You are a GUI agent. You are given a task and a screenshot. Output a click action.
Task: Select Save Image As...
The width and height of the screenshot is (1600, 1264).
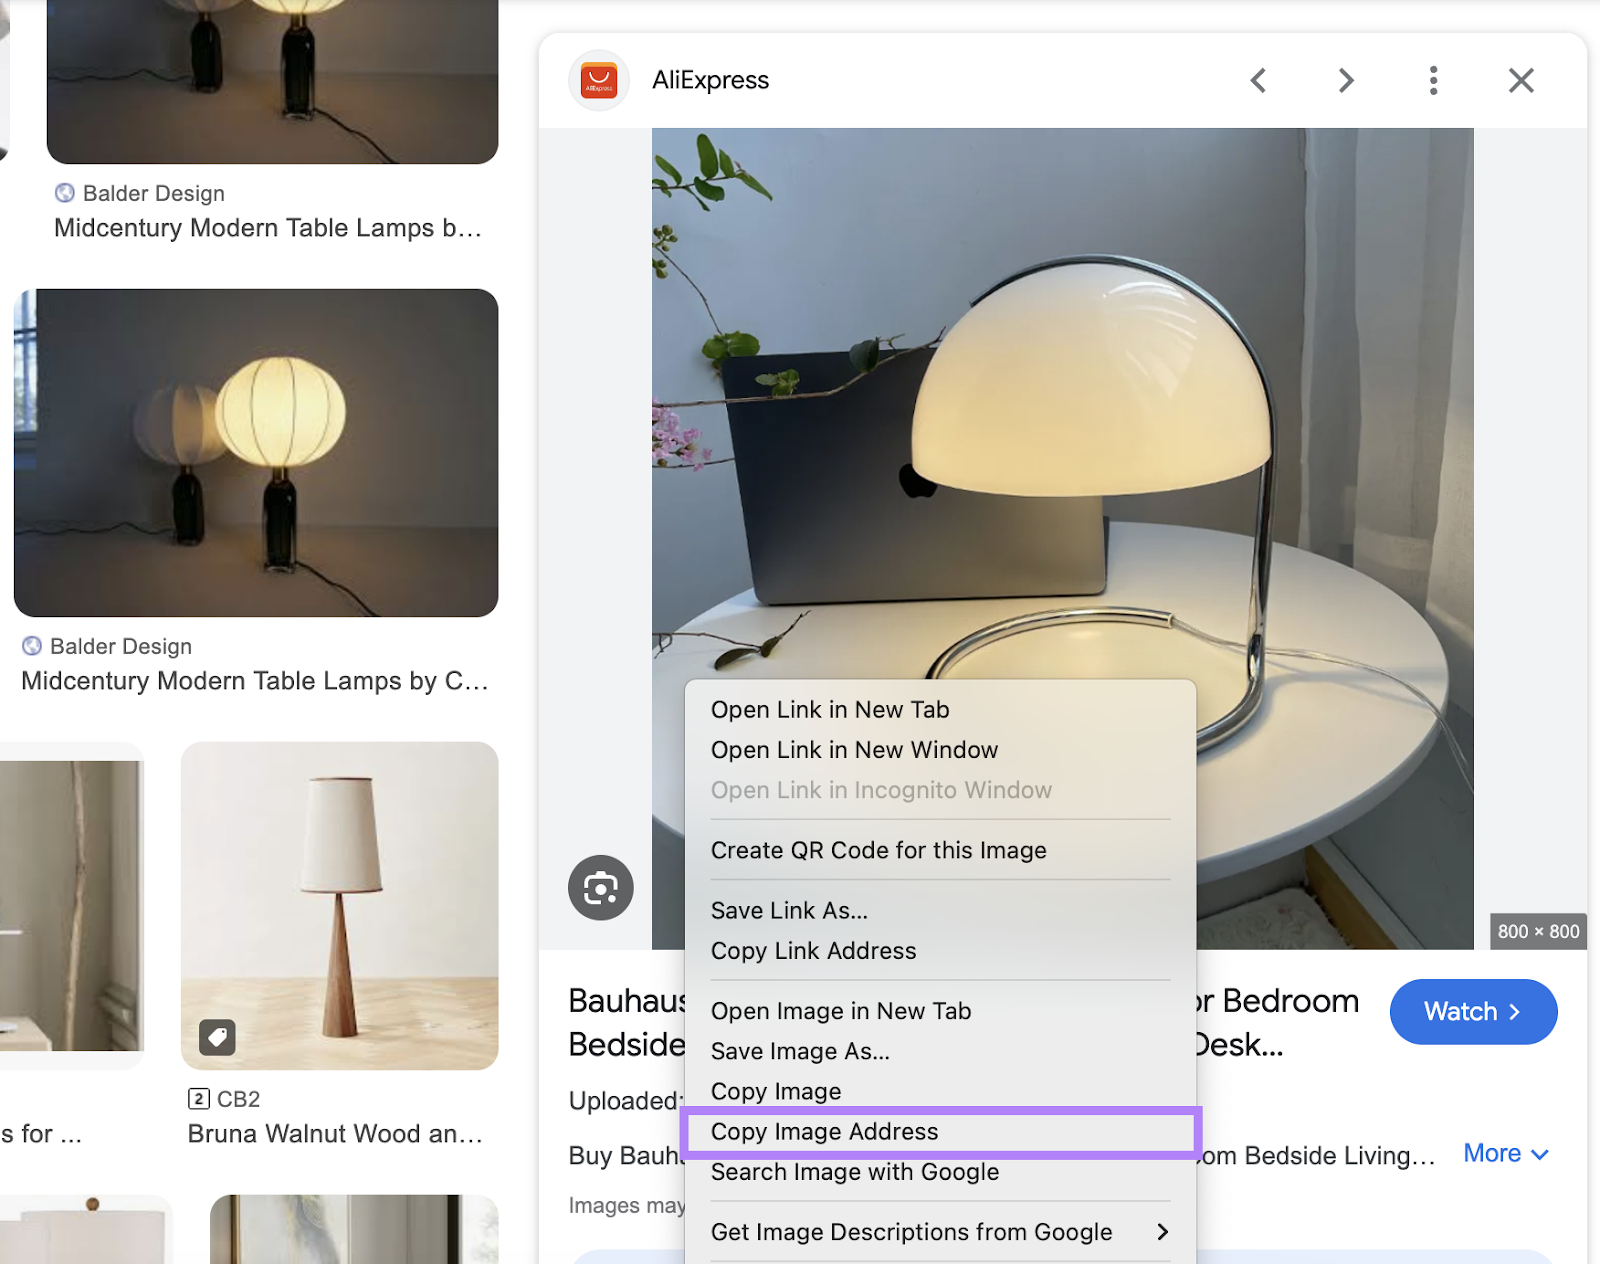(940, 1051)
